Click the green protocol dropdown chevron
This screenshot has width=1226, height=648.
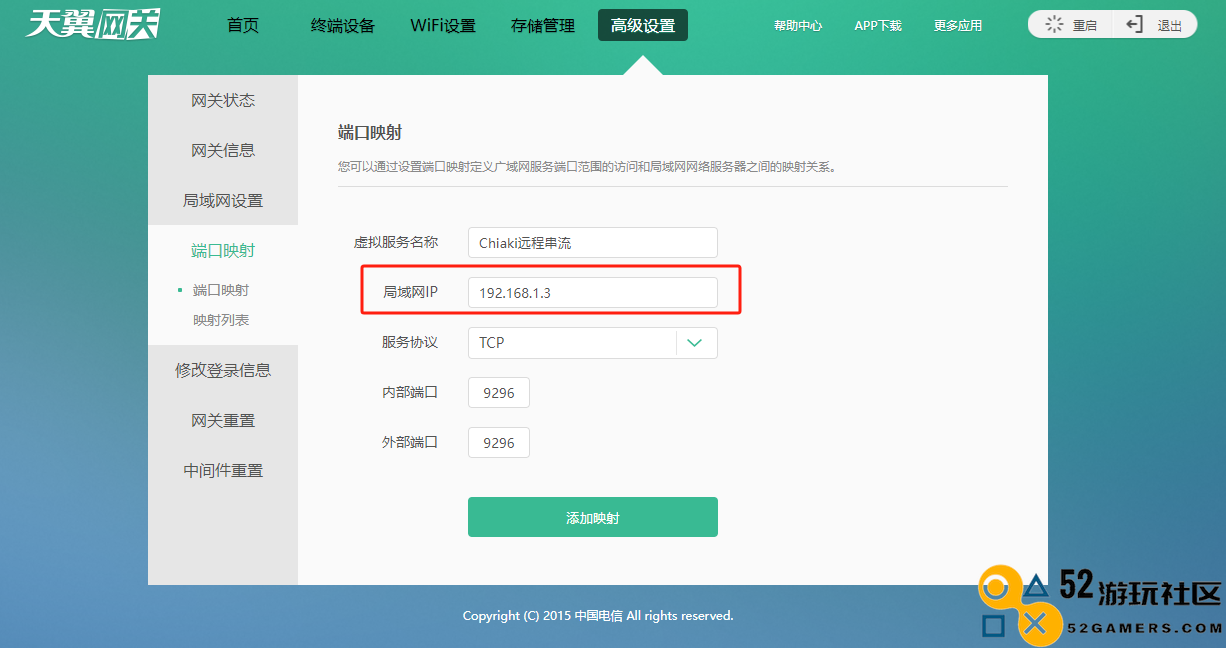point(696,343)
